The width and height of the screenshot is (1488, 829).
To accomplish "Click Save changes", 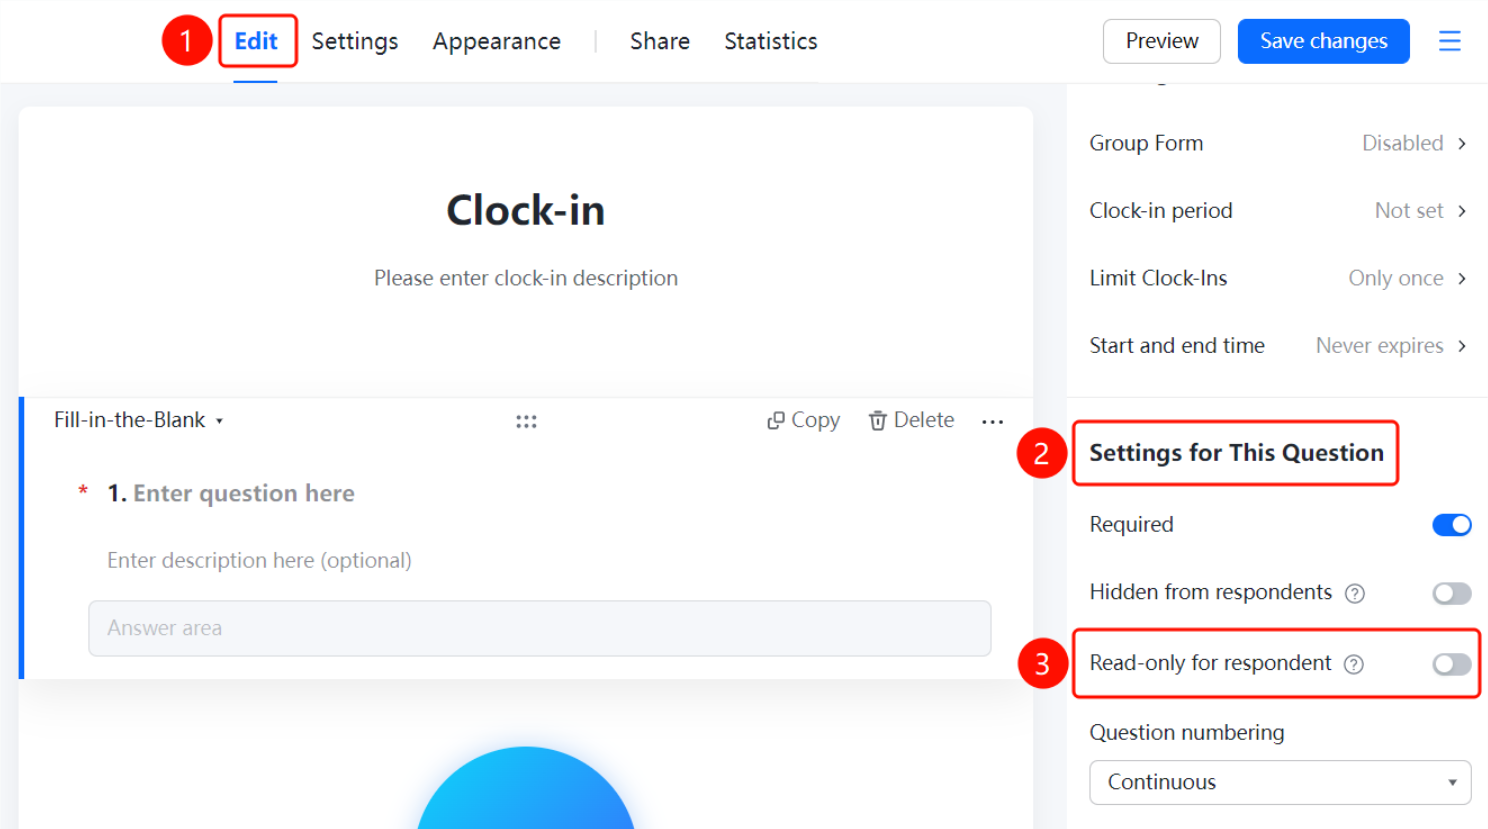I will (x=1324, y=41).
